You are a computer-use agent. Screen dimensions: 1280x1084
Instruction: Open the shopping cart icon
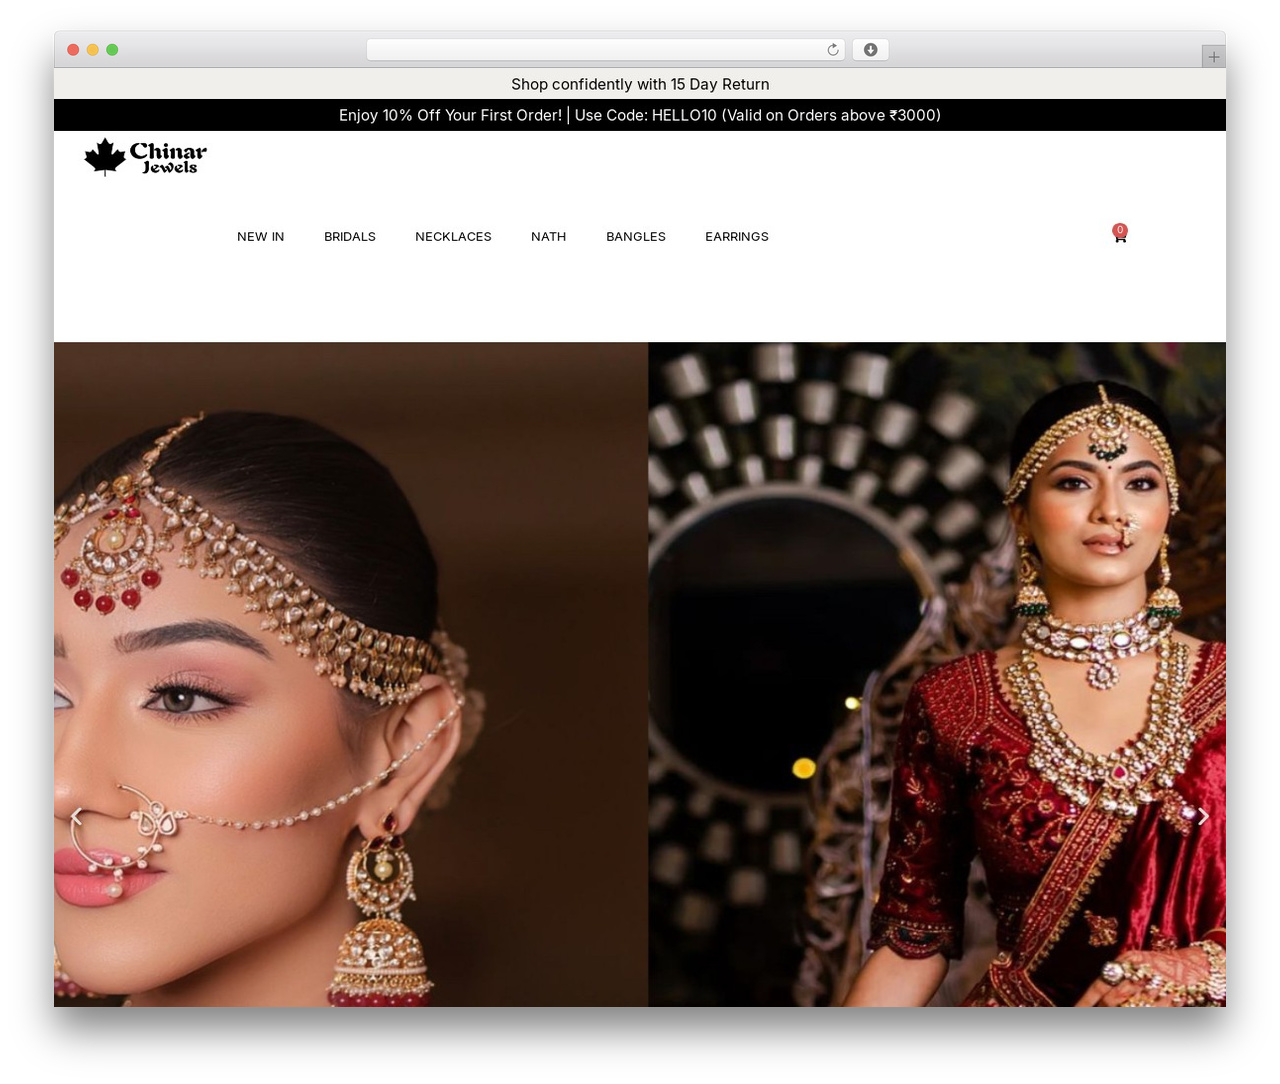point(1120,235)
